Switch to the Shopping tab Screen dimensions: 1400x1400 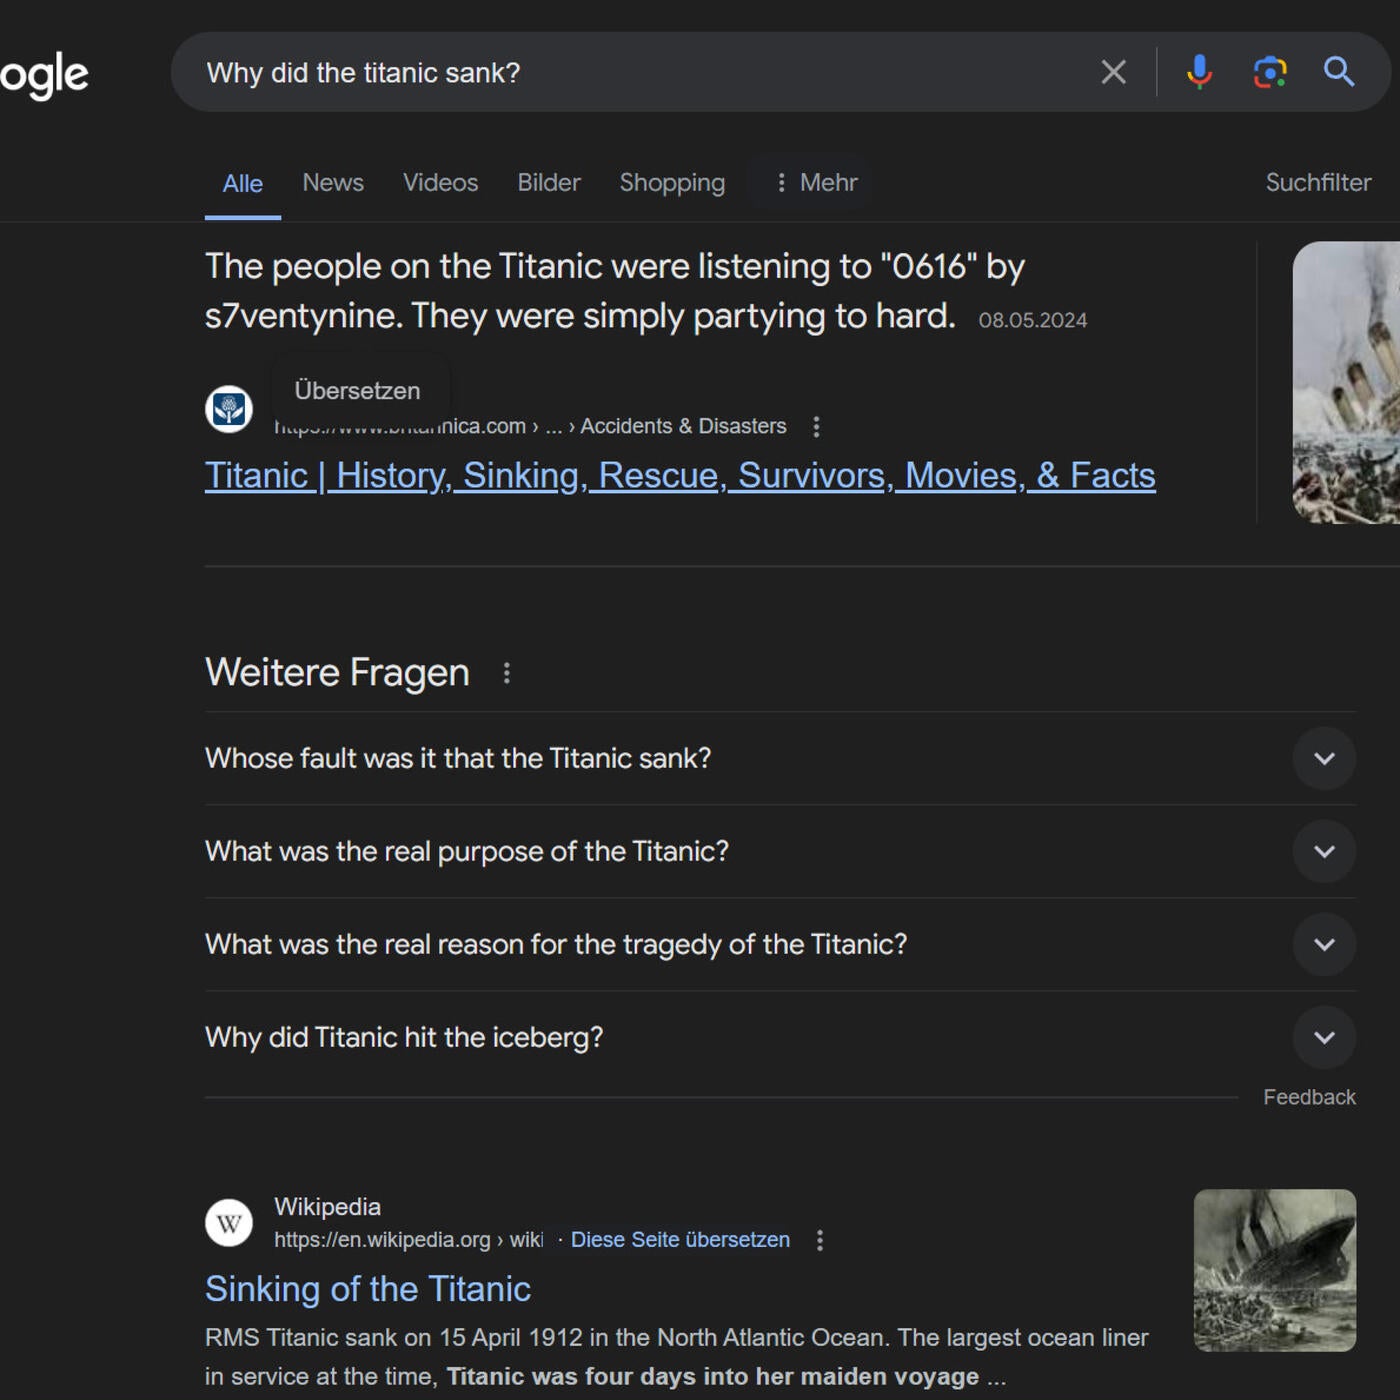click(x=672, y=182)
